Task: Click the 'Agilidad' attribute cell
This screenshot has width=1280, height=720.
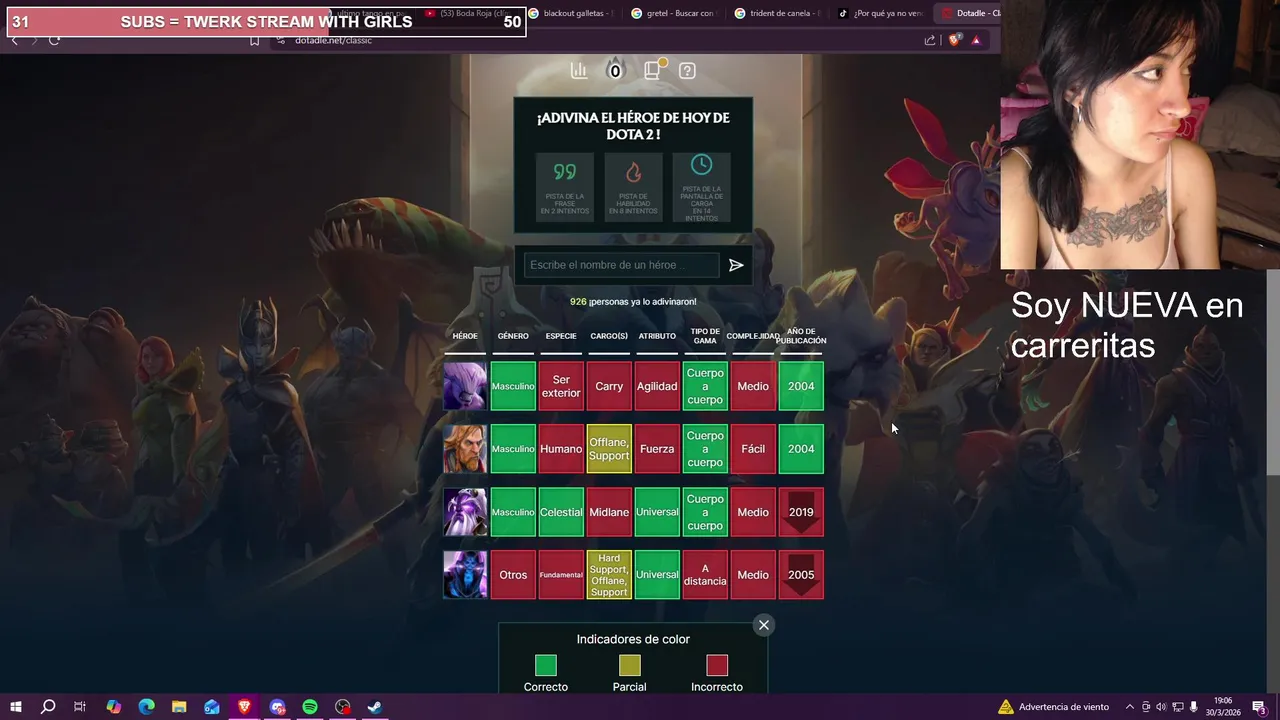Action: (x=657, y=386)
